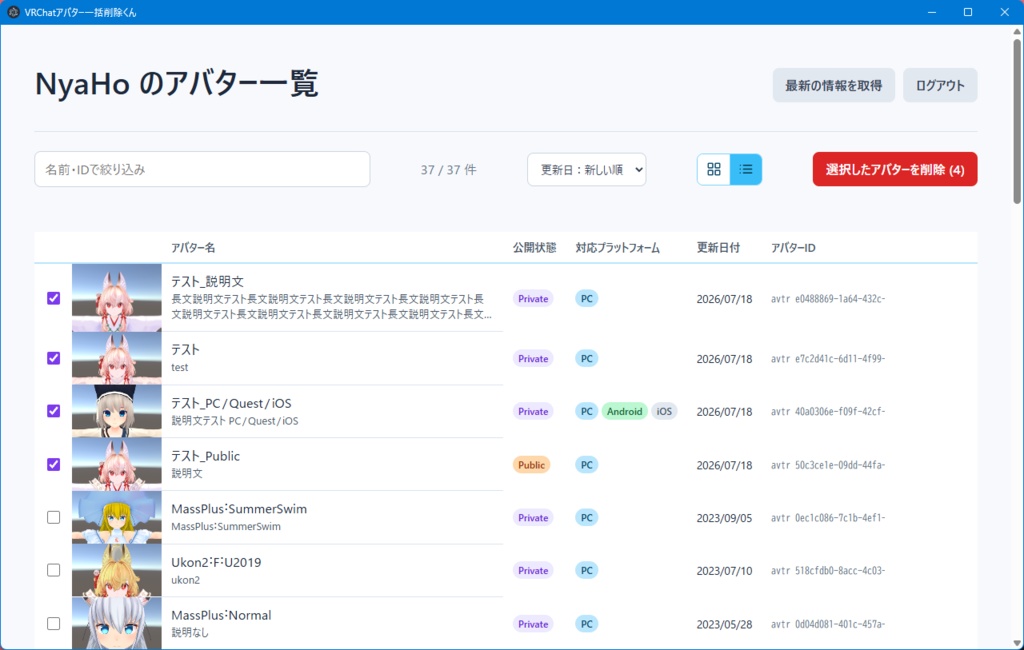The width and height of the screenshot is (1024, 650).
Task: Check the MassPlus:SummerSwim avatar checkbox
Action: pyautogui.click(x=54, y=517)
